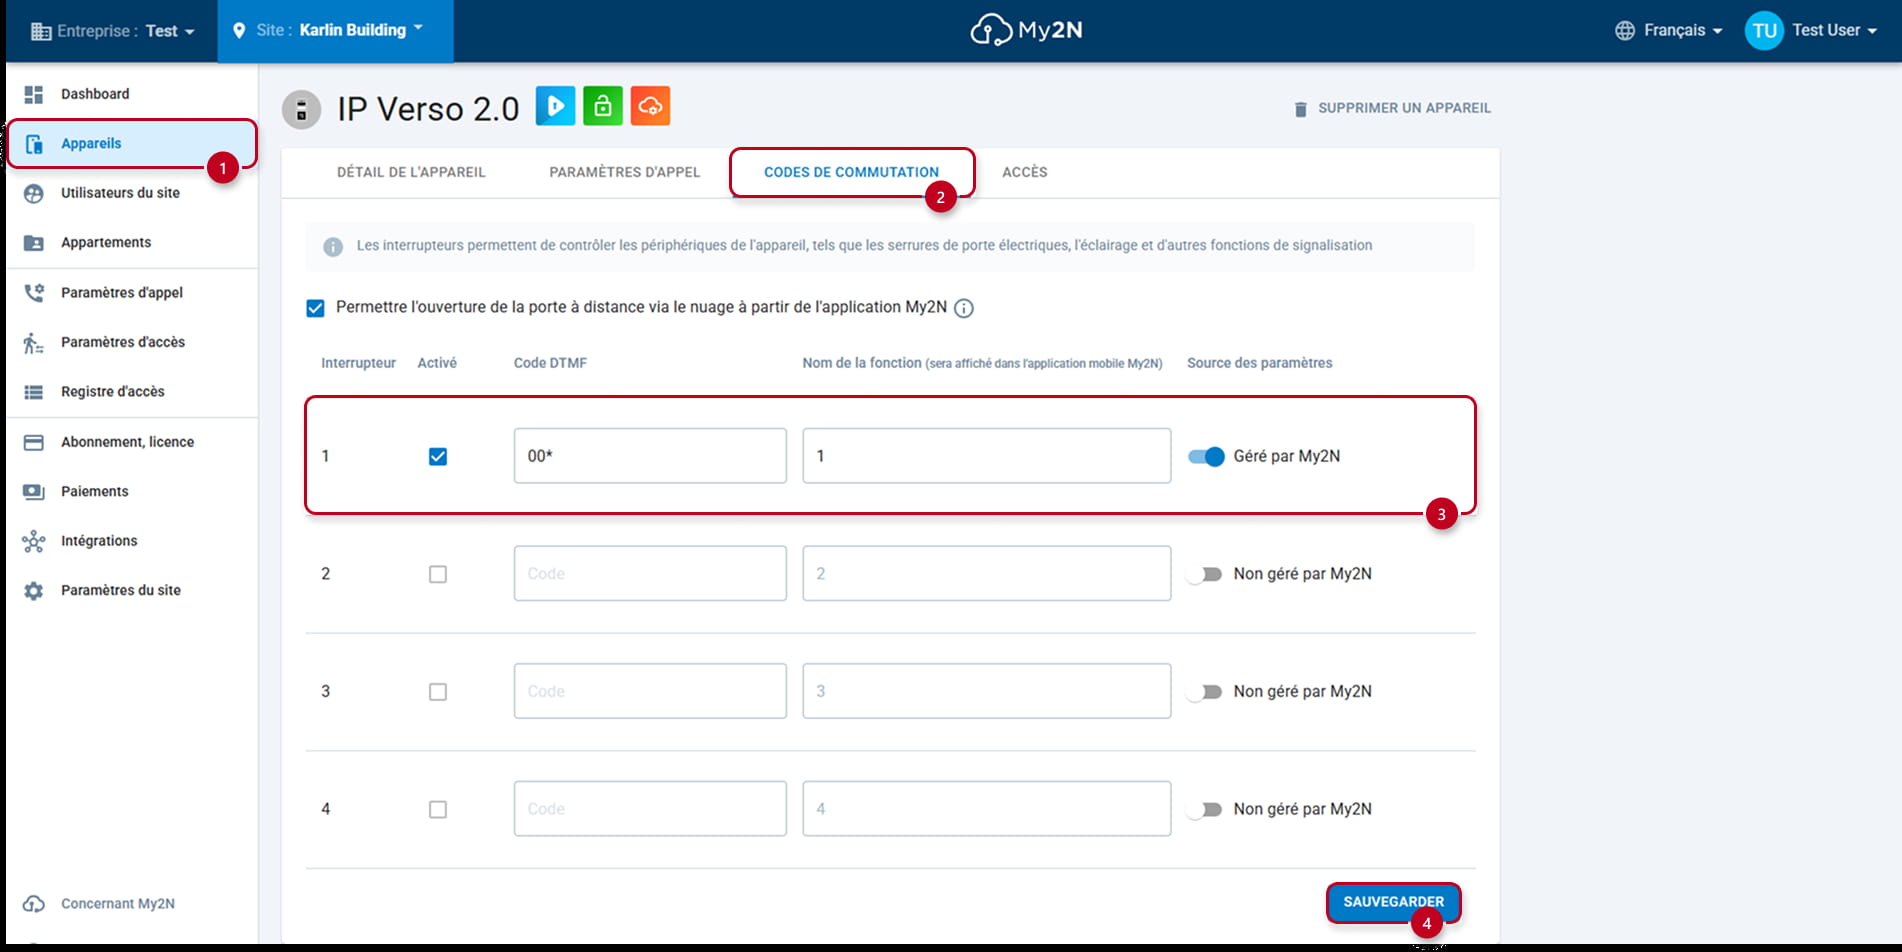This screenshot has height=952, width=1902.
Task: Click the Registre d'accès list icon
Action: [x=34, y=392]
